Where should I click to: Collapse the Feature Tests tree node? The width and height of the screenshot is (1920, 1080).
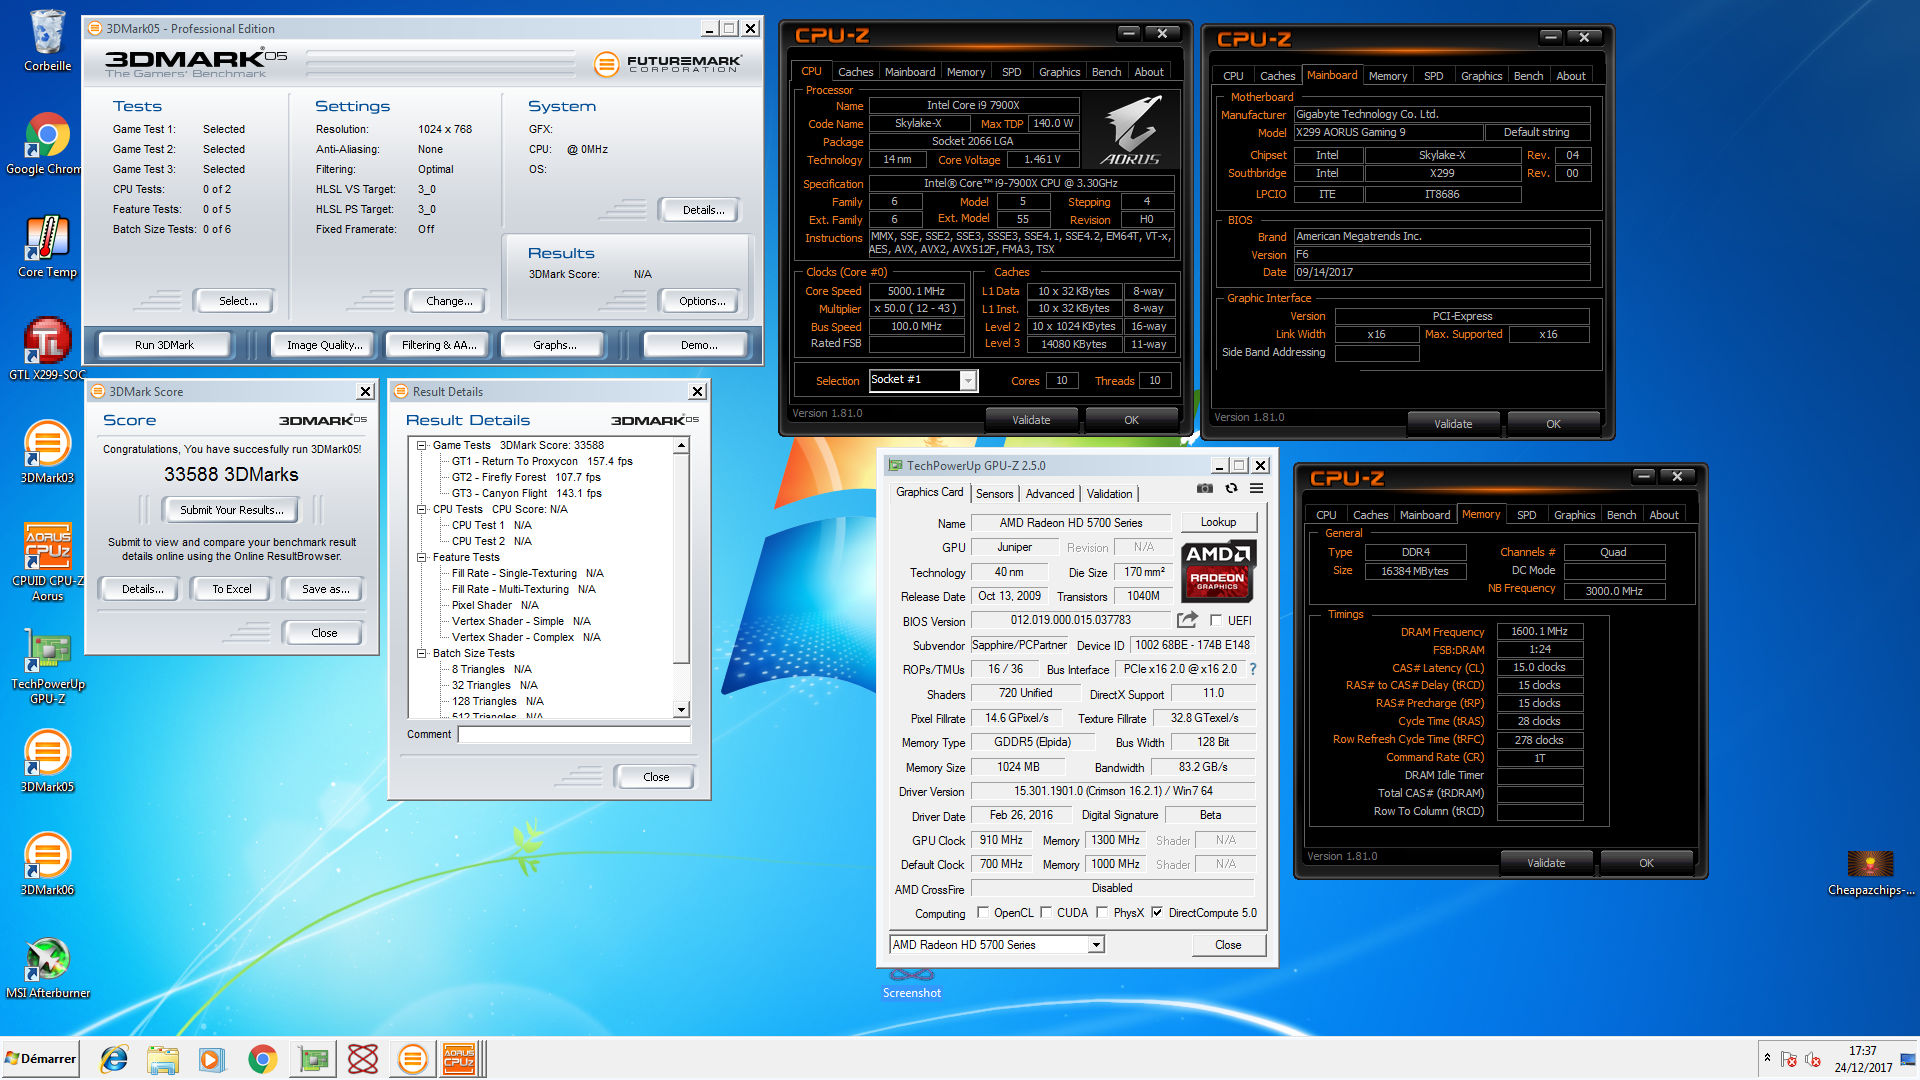point(422,557)
